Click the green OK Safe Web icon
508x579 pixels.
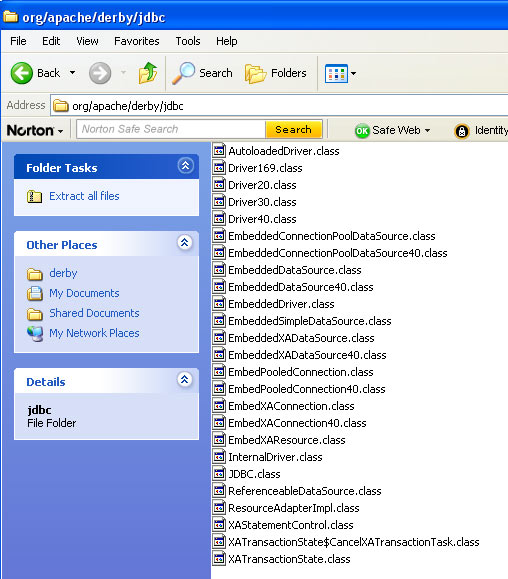[x=362, y=131]
